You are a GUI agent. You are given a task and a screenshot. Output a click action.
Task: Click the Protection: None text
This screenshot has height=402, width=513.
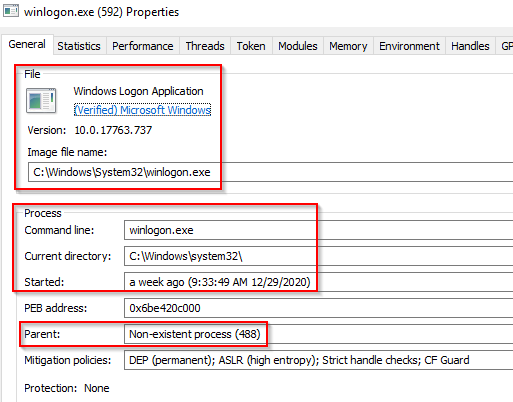67,388
